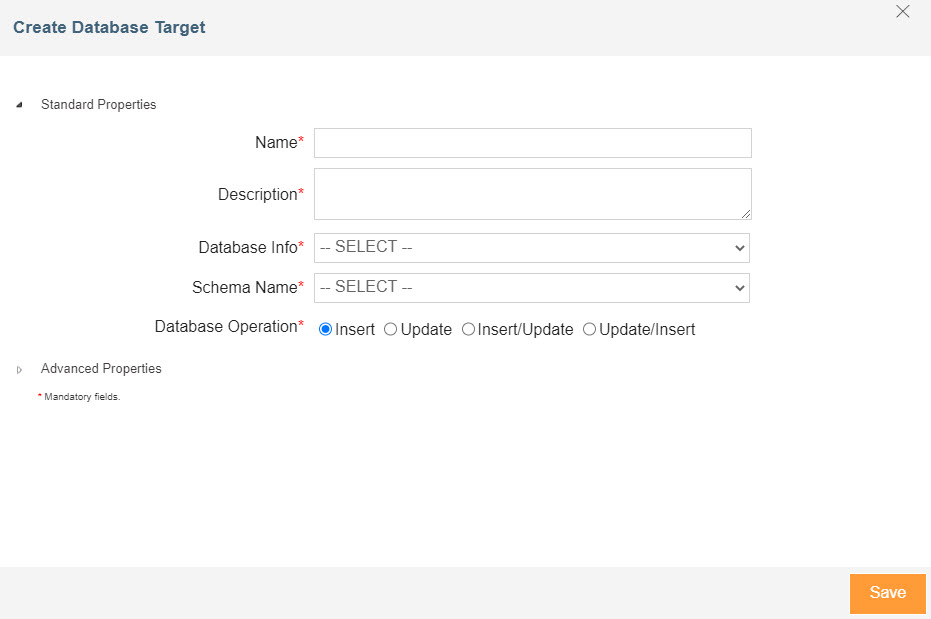This screenshot has height=619, width=931.
Task: Close the Create Database Target dialog
Action: pyautogui.click(x=903, y=12)
